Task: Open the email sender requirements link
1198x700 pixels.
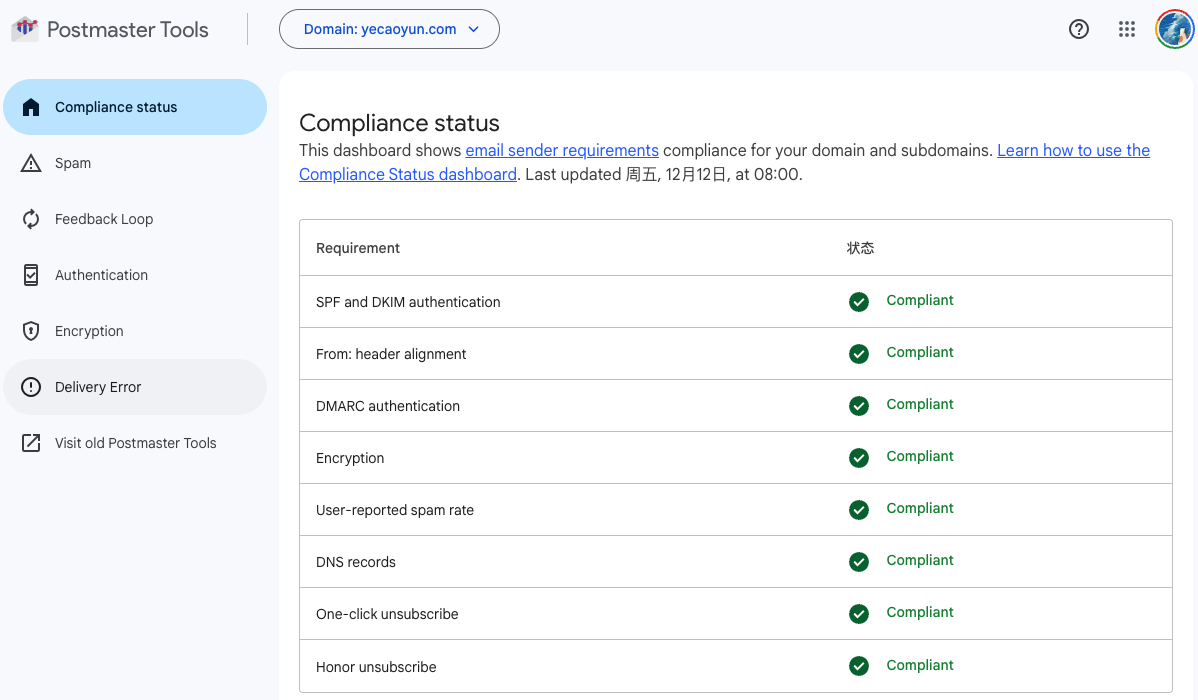Action: [x=561, y=150]
